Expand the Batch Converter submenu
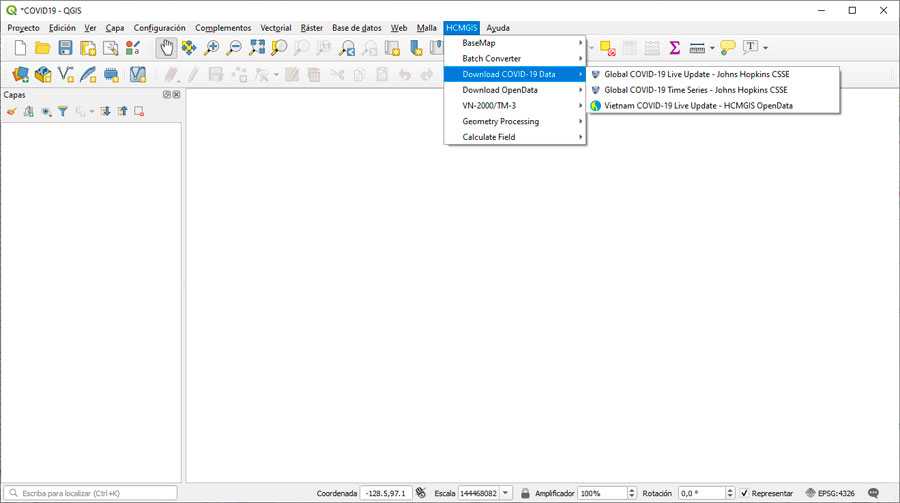 (515, 59)
